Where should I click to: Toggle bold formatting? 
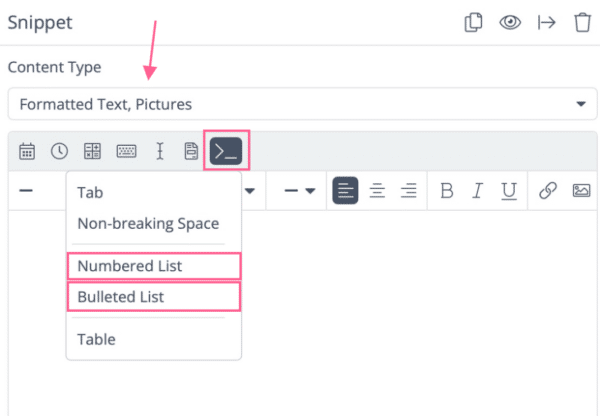click(447, 191)
